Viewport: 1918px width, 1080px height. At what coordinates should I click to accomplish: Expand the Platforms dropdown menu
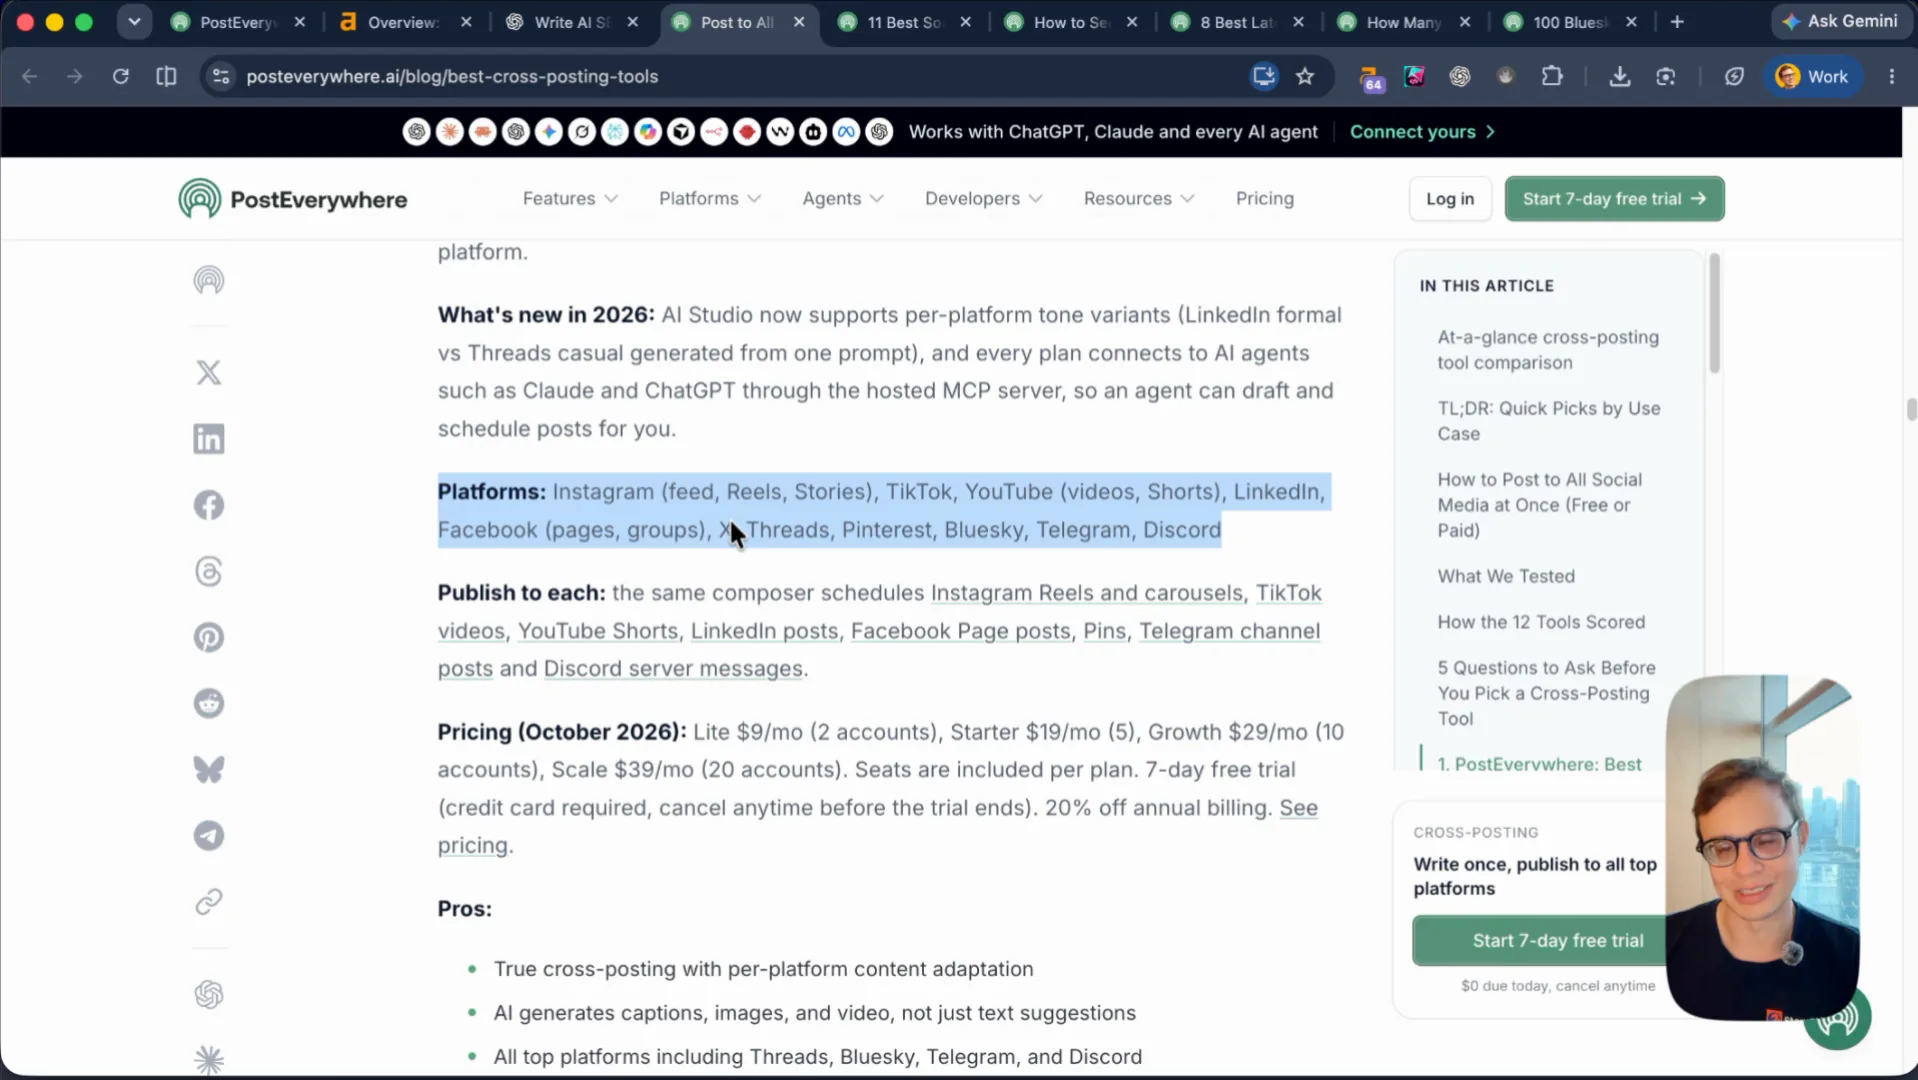point(710,199)
